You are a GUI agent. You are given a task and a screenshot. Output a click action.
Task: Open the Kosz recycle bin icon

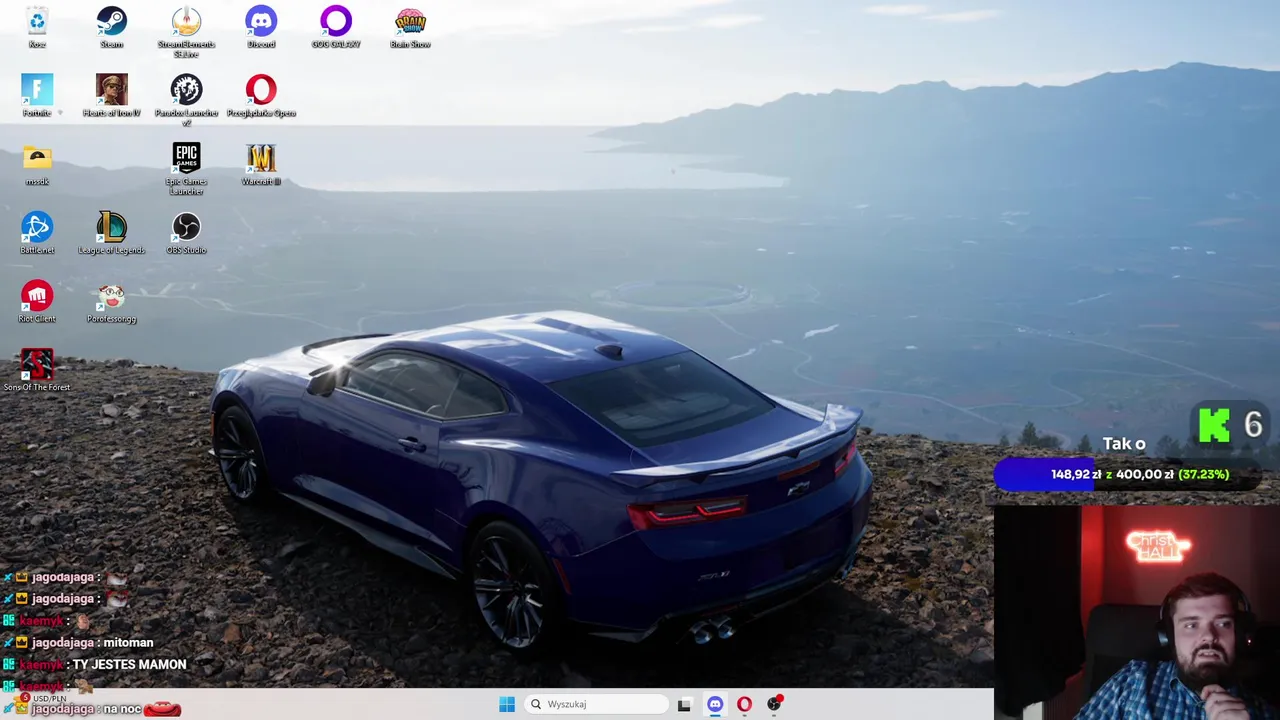(x=37, y=27)
